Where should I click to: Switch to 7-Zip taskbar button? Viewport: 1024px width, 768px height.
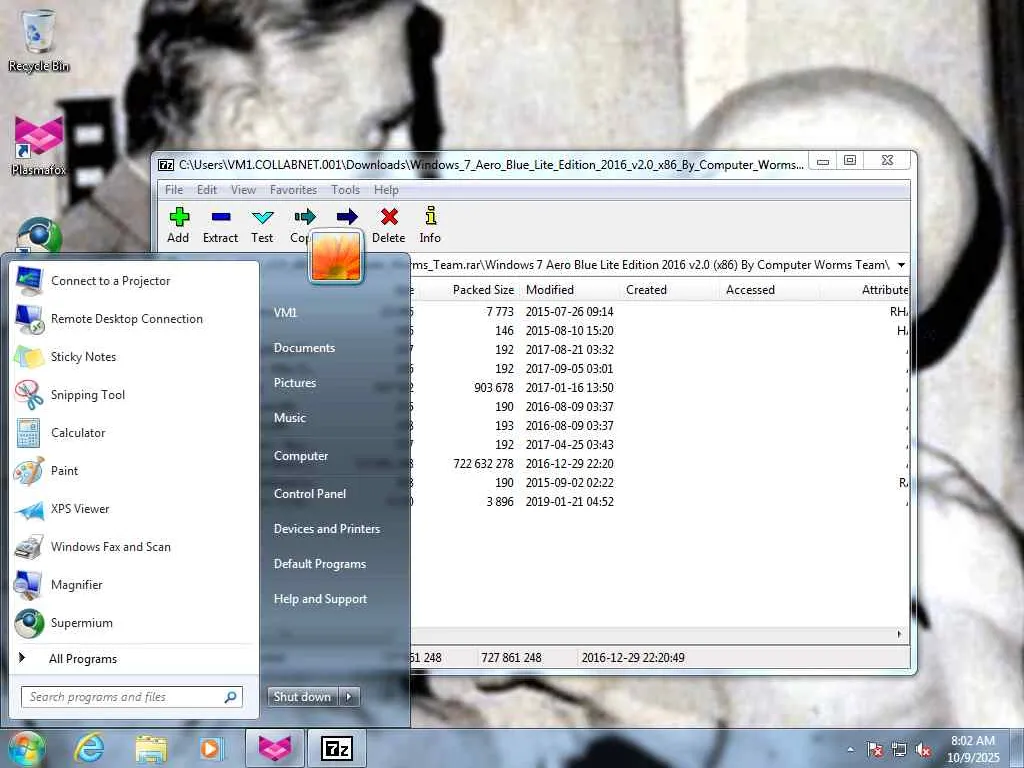[337, 748]
